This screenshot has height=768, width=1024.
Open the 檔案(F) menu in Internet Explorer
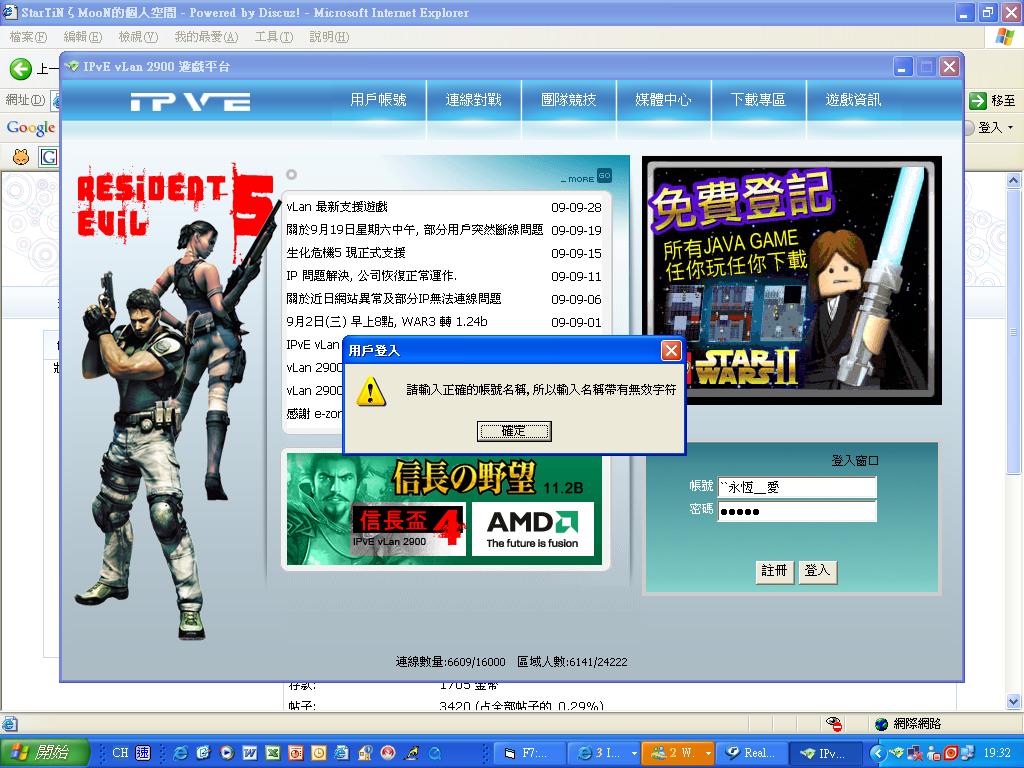pyautogui.click(x=28, y=37)
